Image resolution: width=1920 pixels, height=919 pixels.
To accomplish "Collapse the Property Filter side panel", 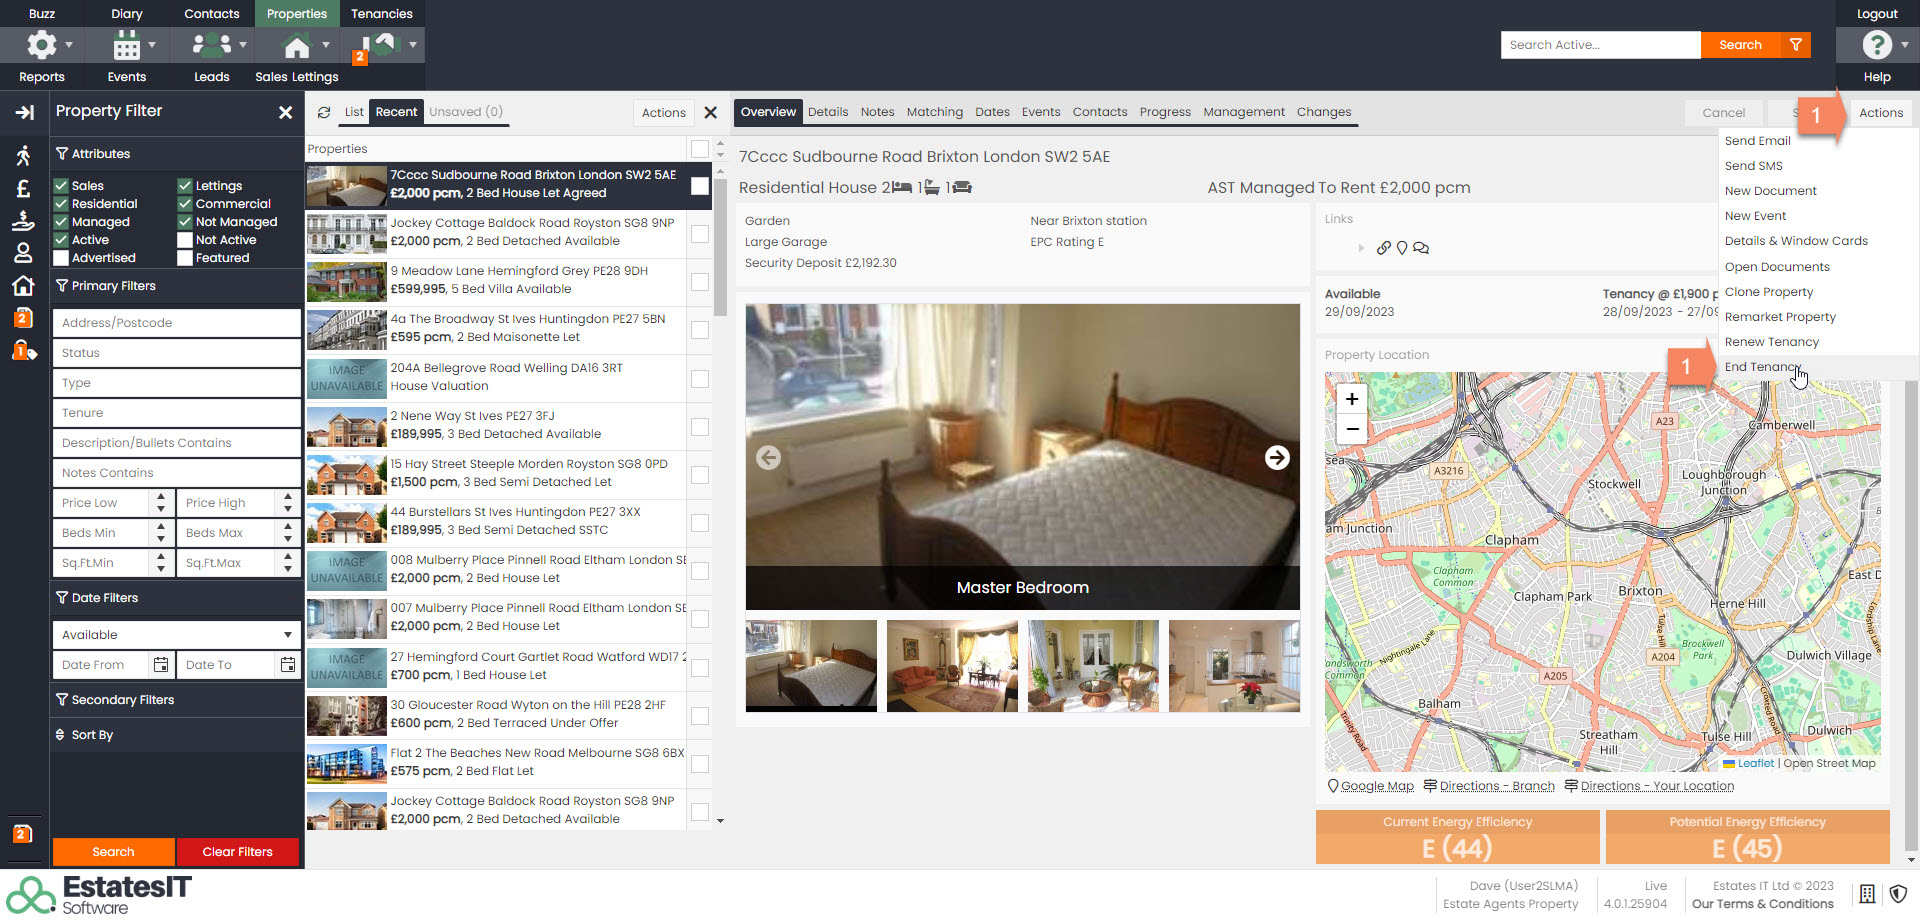I will (x=25, y=112).
